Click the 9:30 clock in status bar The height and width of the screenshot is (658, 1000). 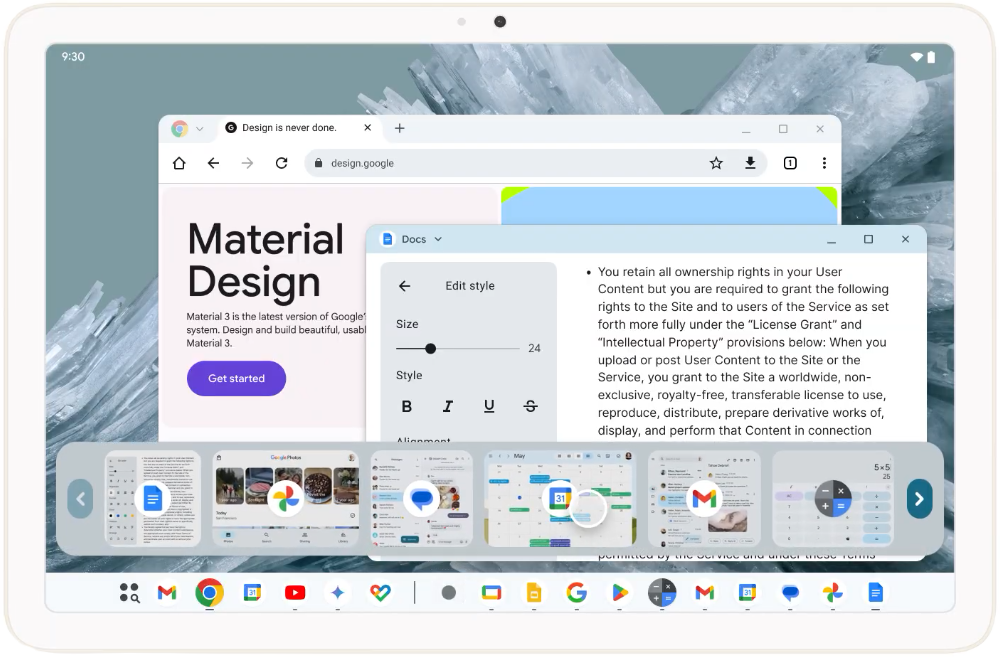point(73,57)
